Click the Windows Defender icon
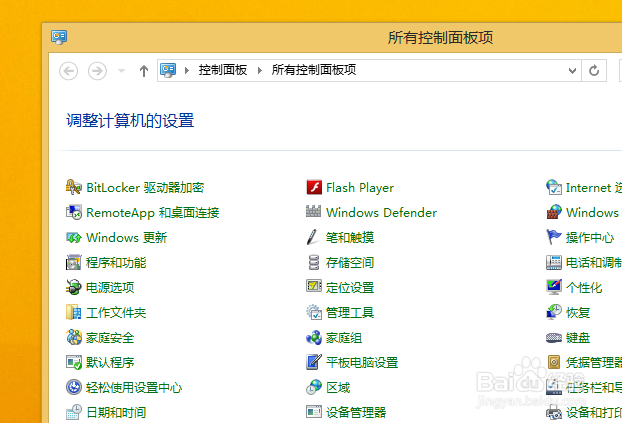The image size is (622, 423). coord(313,212)
